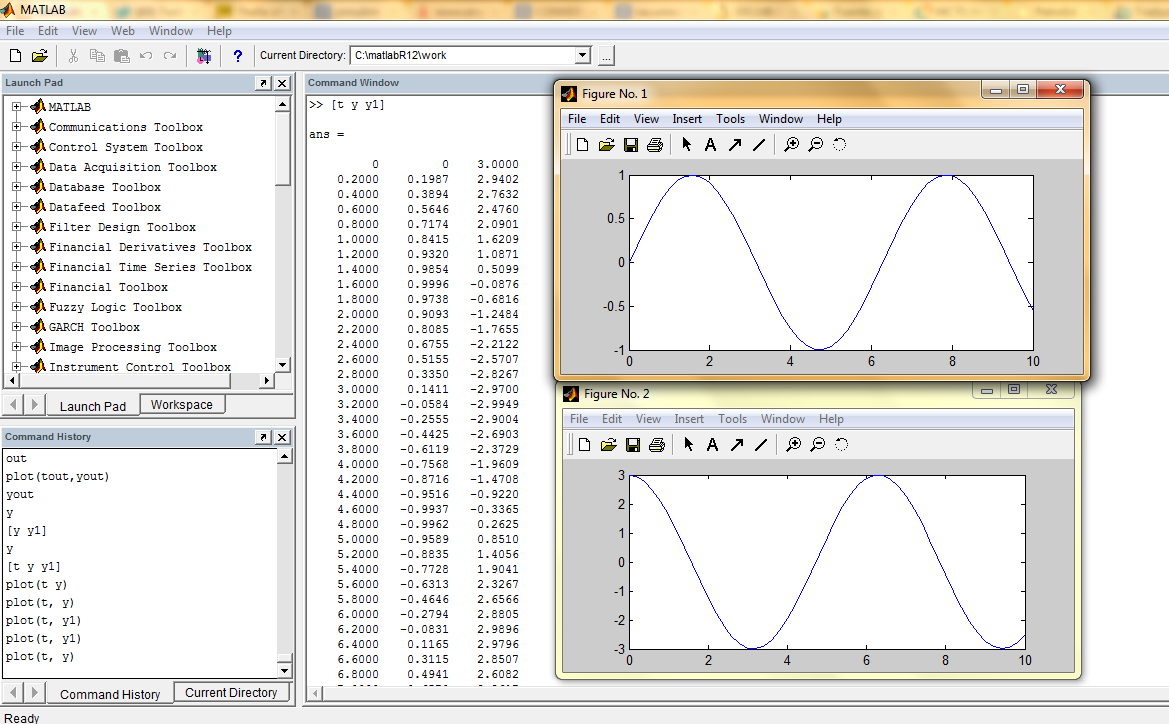Click the Undo icon on the main toolbar
1169x724 pixels.
point(145,55)
